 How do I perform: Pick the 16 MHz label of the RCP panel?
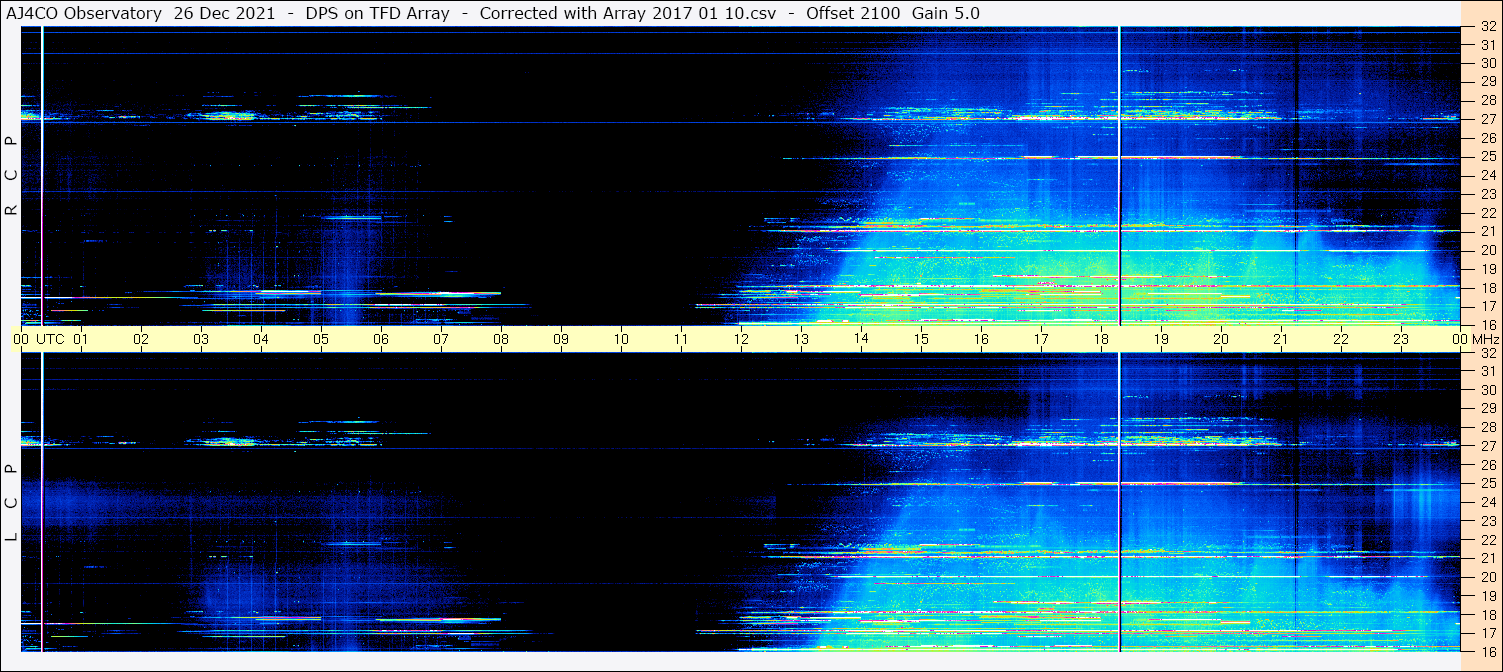click(x=1487, y=324)
